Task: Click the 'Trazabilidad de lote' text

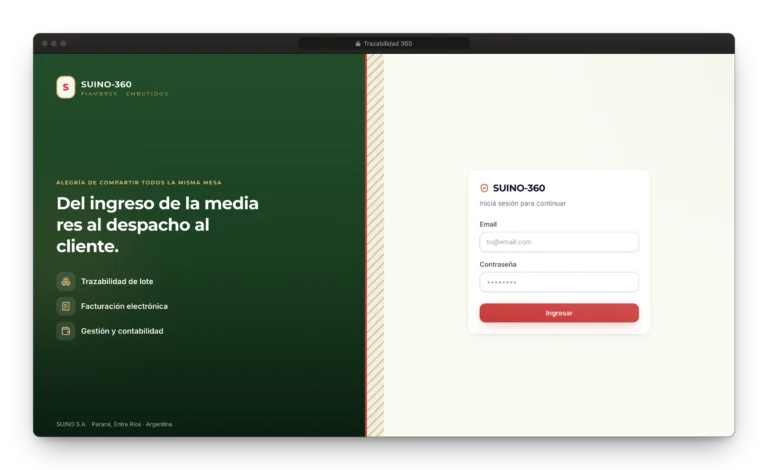Action: [x=117, y=282]
